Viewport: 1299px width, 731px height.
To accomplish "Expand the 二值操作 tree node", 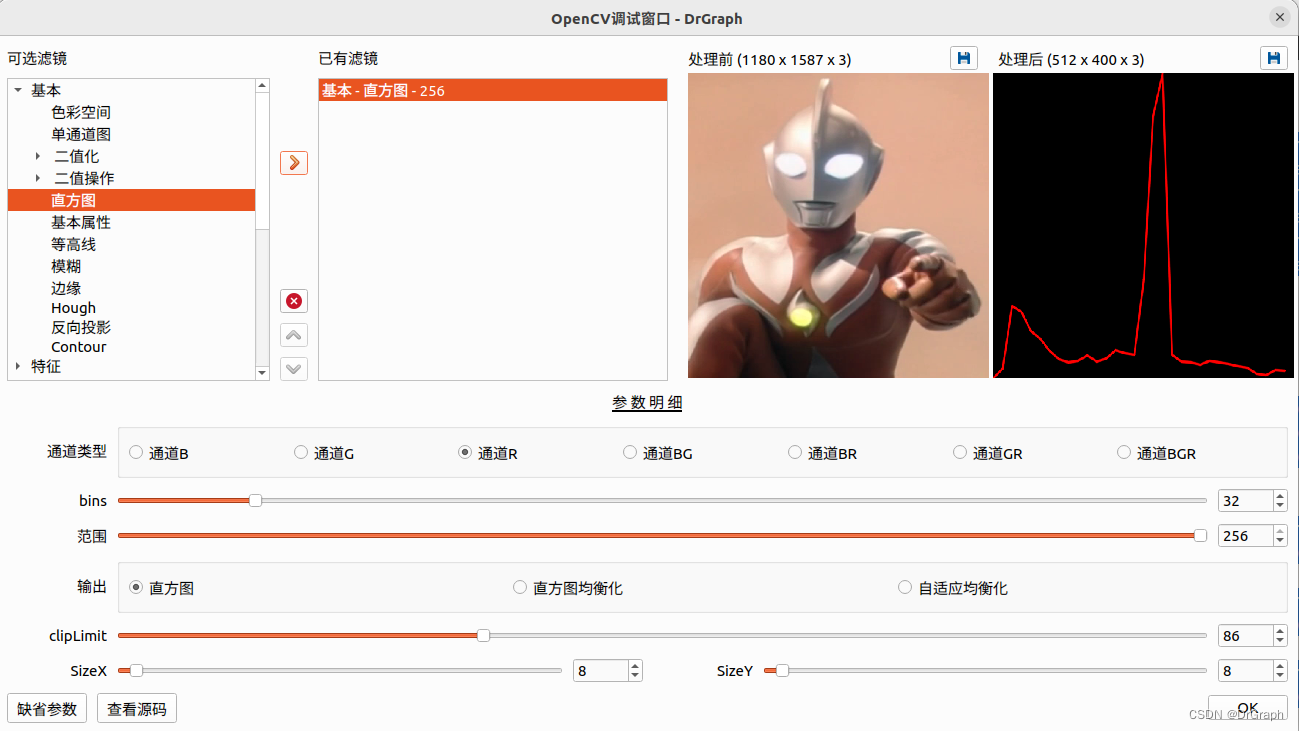I will (38, 178).
